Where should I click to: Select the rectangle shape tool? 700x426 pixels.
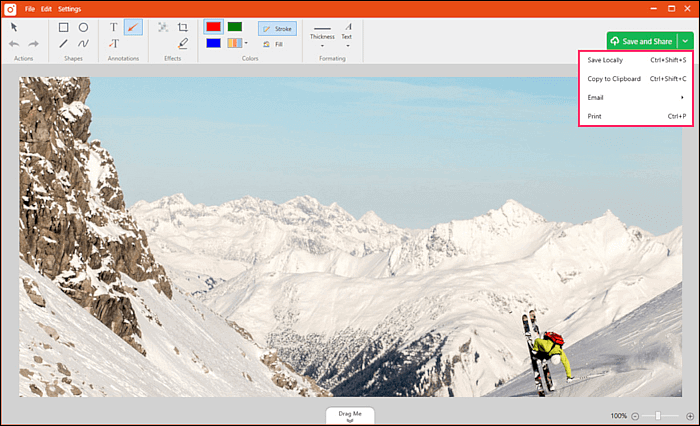tap(64, 27)
